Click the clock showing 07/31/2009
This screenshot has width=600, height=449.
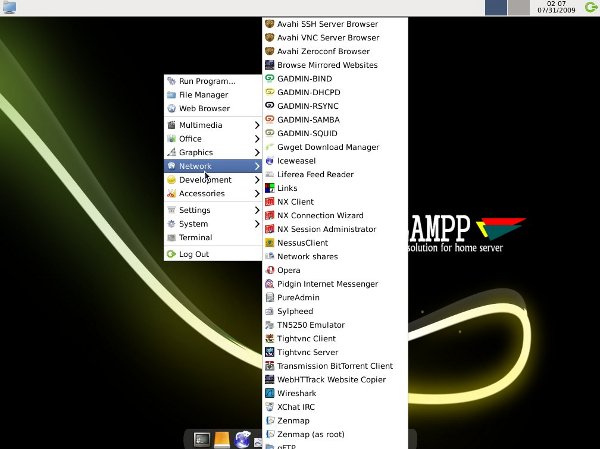556,7
